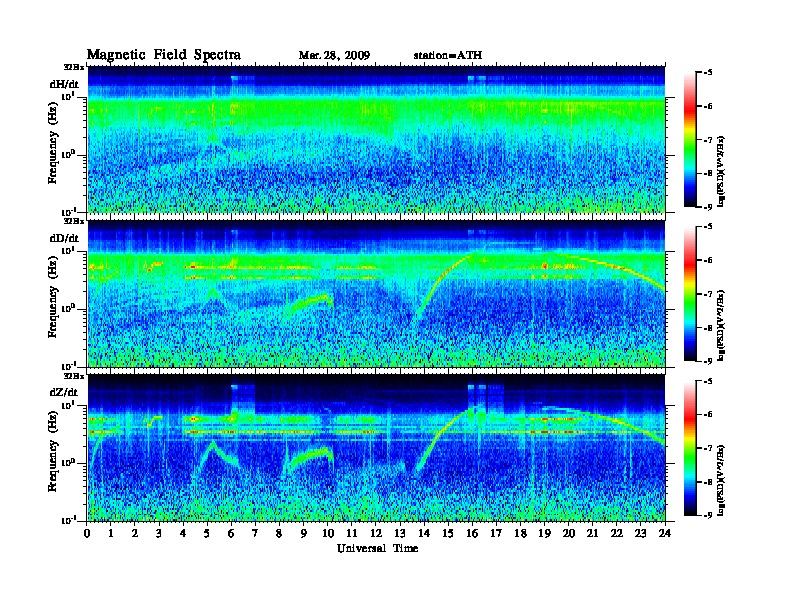Click the "16" hour tick label on time axis

pyautogui.click(x=472, y=533)
